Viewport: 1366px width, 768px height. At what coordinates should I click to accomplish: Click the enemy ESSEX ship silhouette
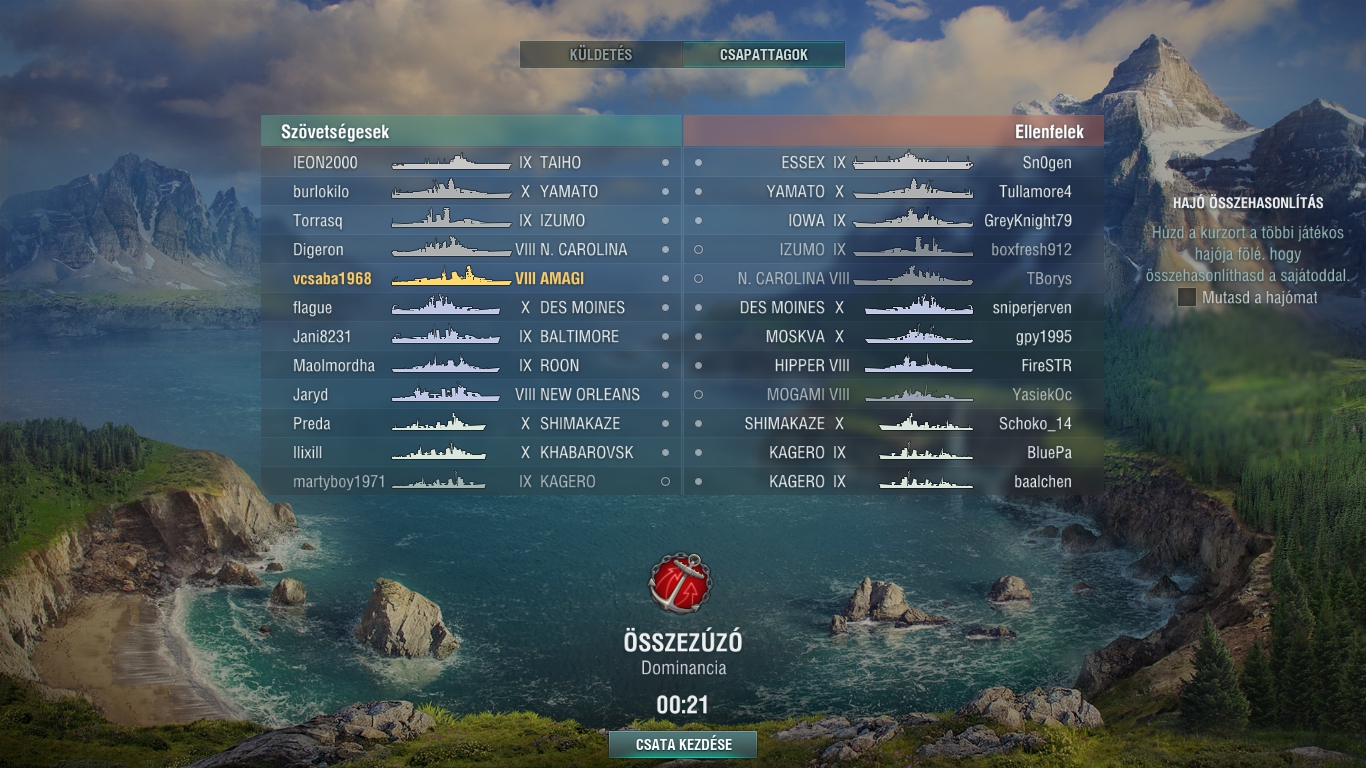[913, 162]
